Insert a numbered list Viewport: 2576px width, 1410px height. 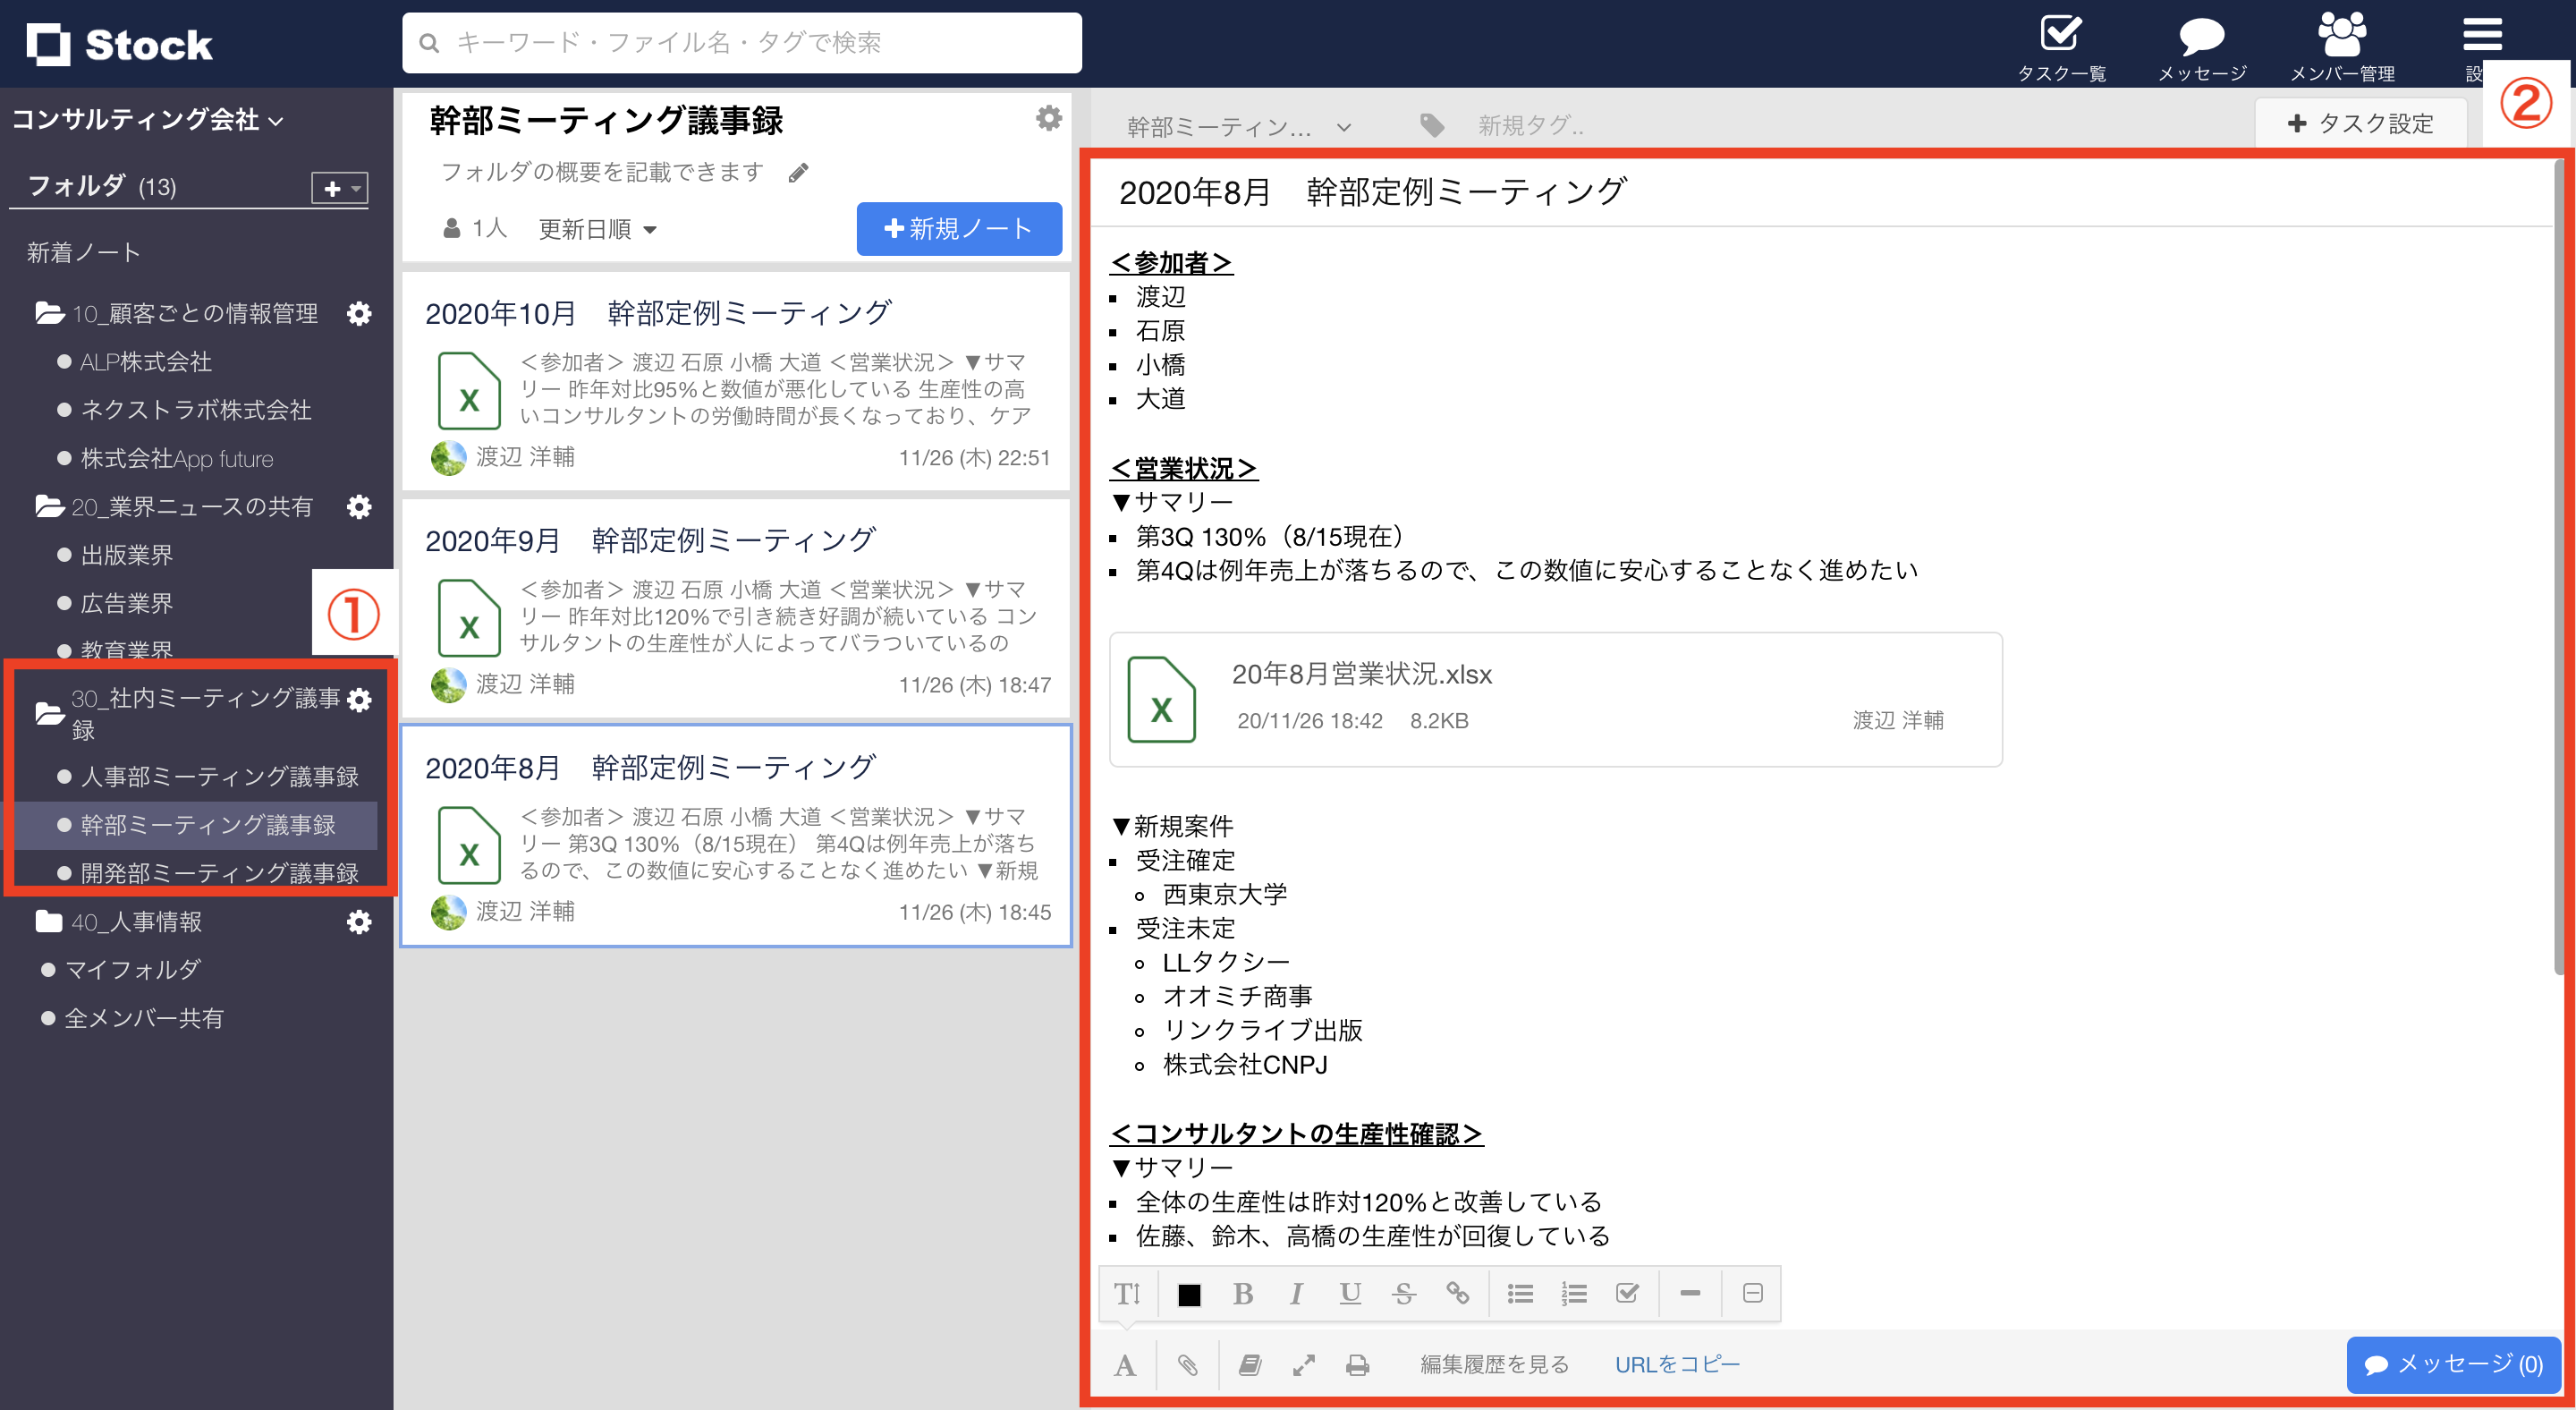tap(1574, 1293)
